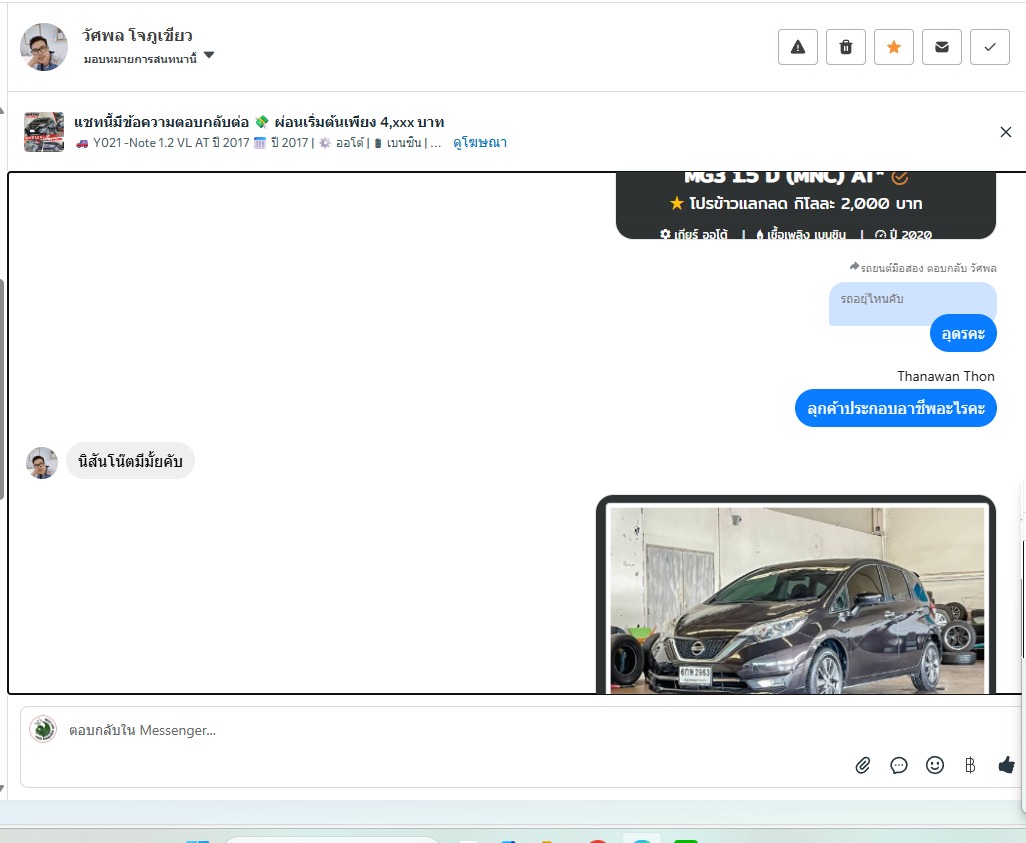The height and width of the screenshot is (843, 1026).
Task: Click the ลูกค้าประกอบอาชีพอะไรคะ message bubble
Action: pos(896,408)
